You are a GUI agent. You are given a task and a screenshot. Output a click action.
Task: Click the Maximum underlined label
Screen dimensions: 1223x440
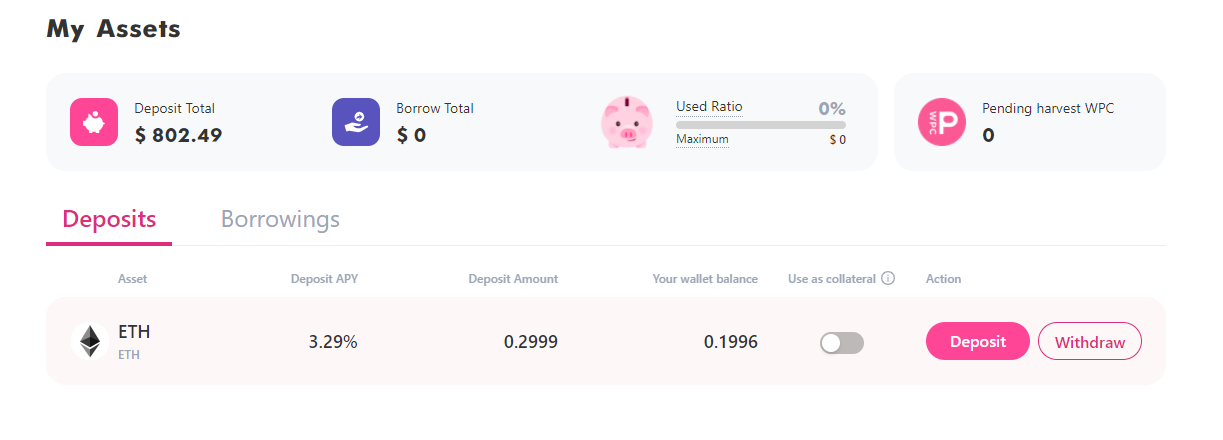coord(702,139)
